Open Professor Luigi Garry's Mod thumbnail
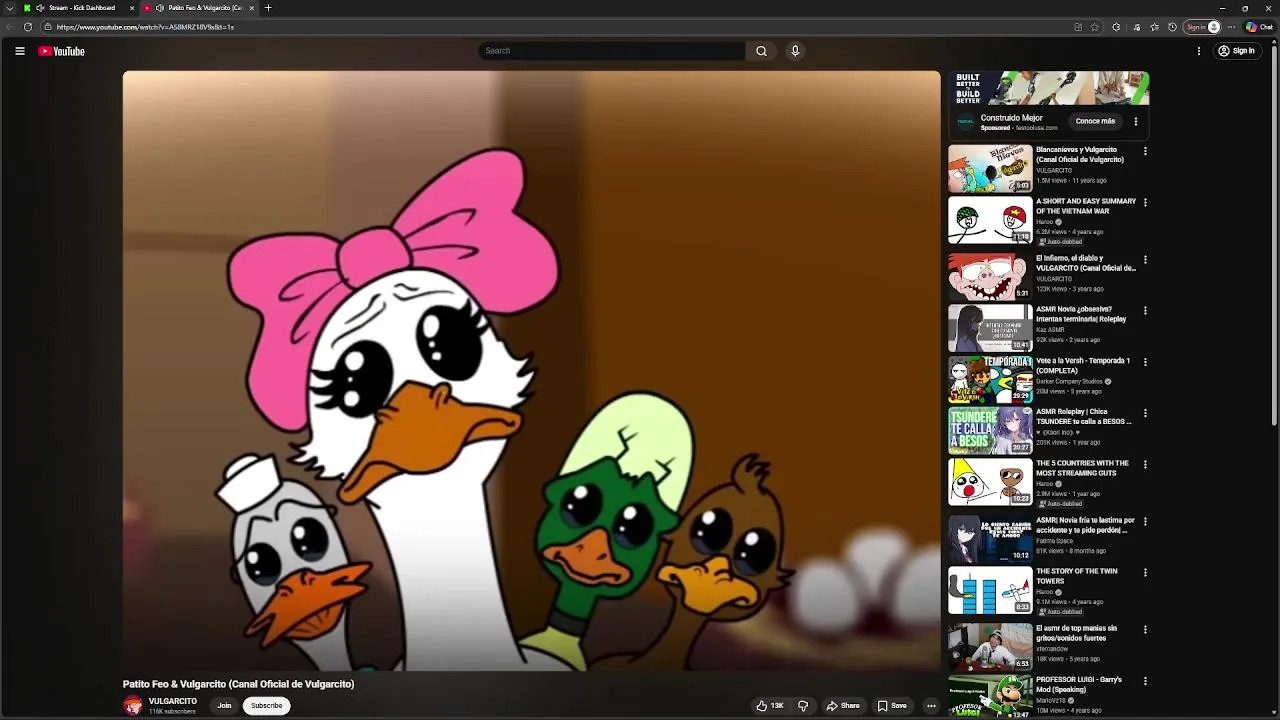Screen dimensions: 1280x720 [990, 698]
